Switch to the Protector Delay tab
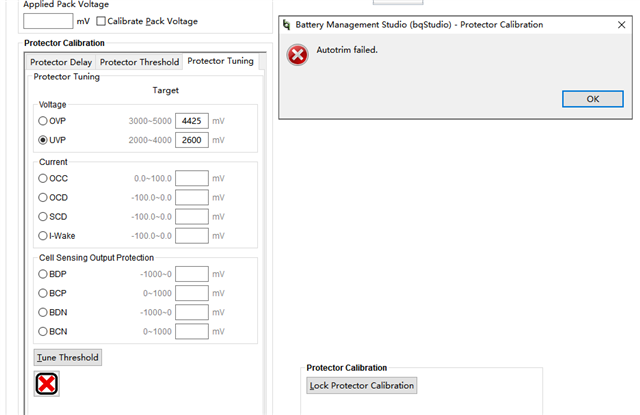Image resolution: width=640 pixels, height=415 pixels. (x=61, y=62)
